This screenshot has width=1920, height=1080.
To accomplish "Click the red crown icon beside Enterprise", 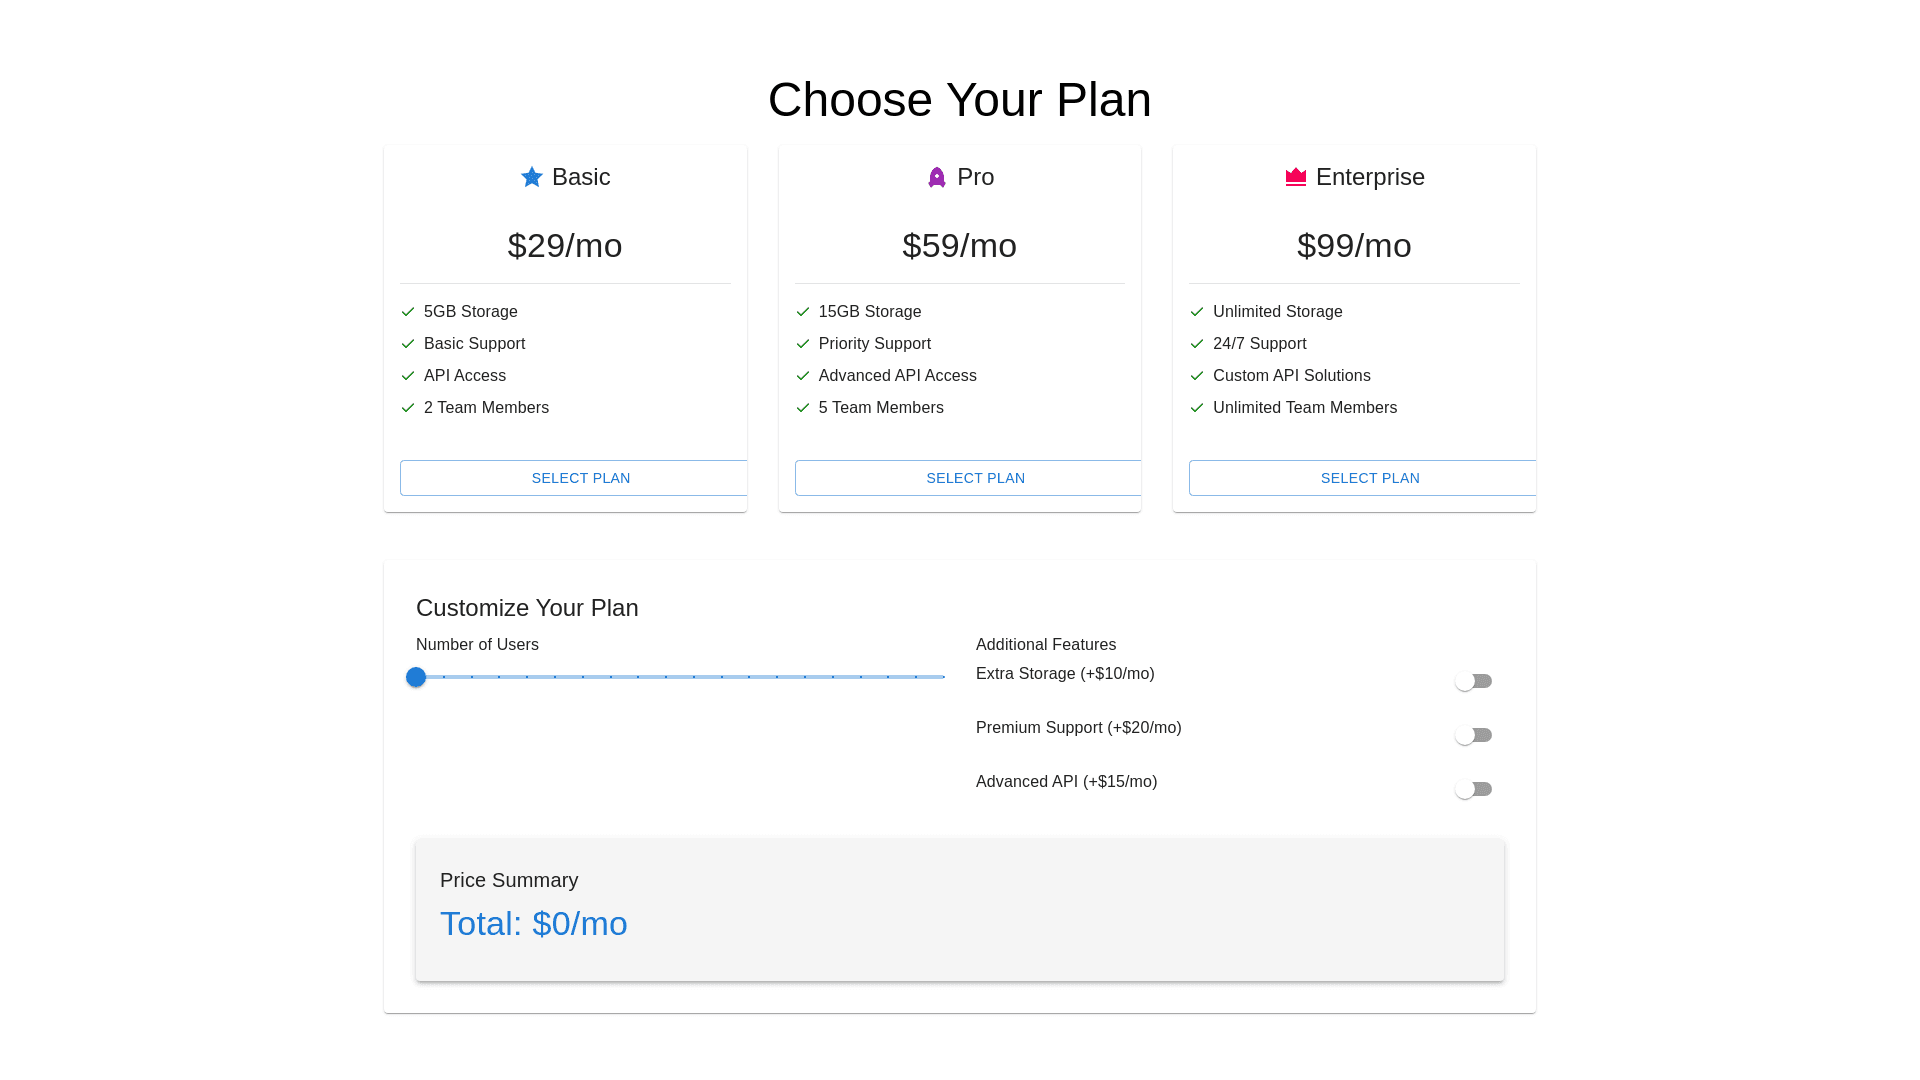I will 1296,177.
